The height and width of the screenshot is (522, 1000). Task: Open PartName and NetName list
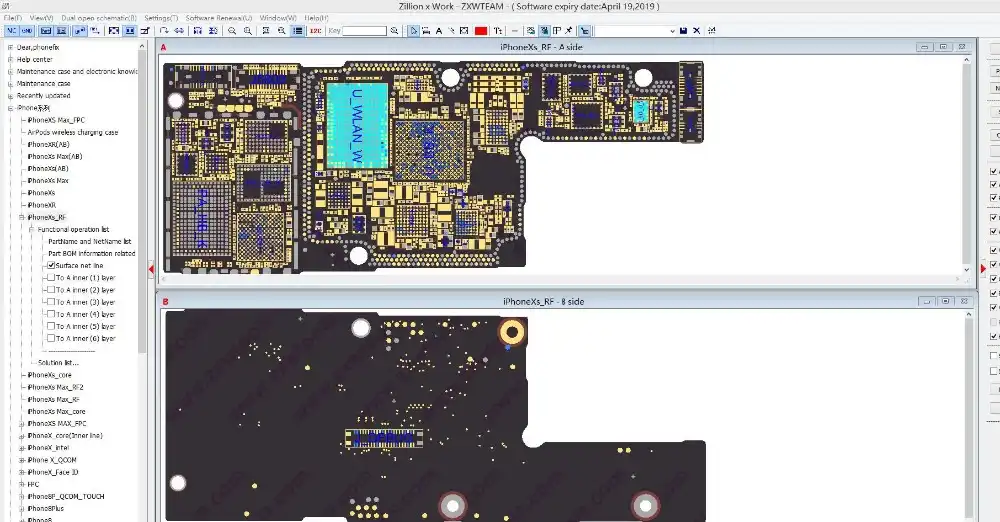click(x=89, y=241)
